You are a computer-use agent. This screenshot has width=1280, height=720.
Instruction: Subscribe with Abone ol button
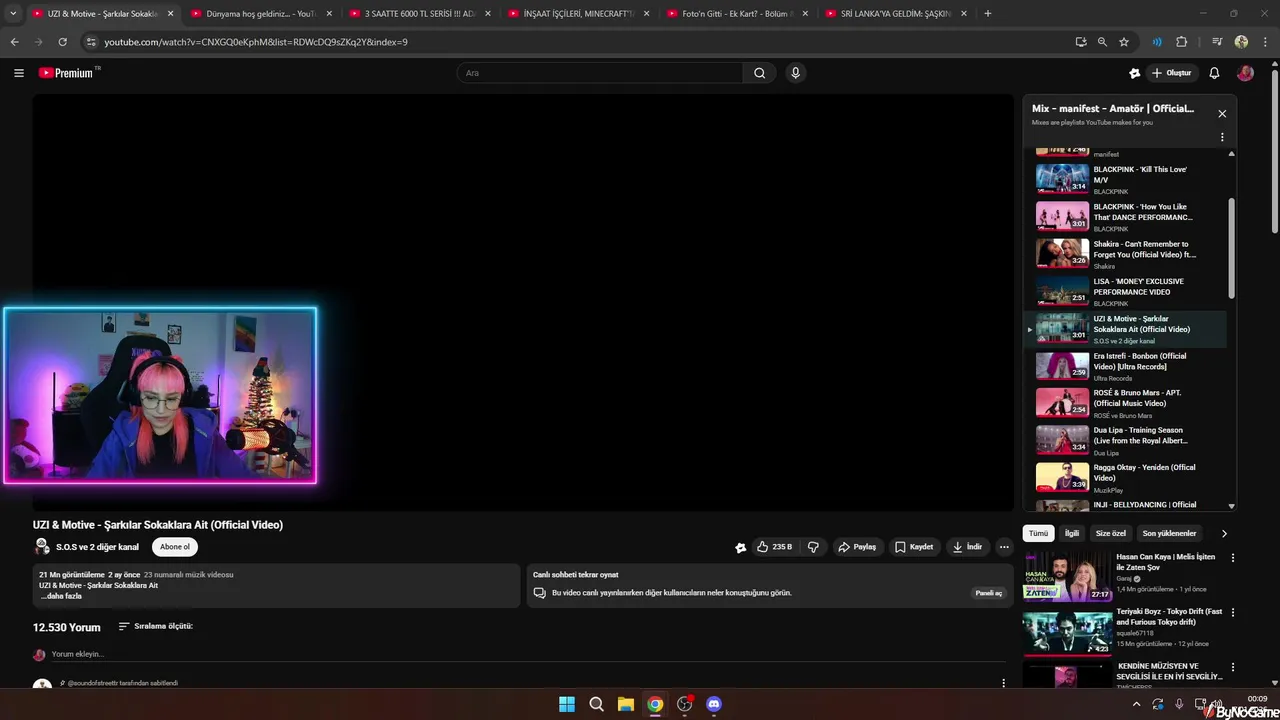coord(175,547)
